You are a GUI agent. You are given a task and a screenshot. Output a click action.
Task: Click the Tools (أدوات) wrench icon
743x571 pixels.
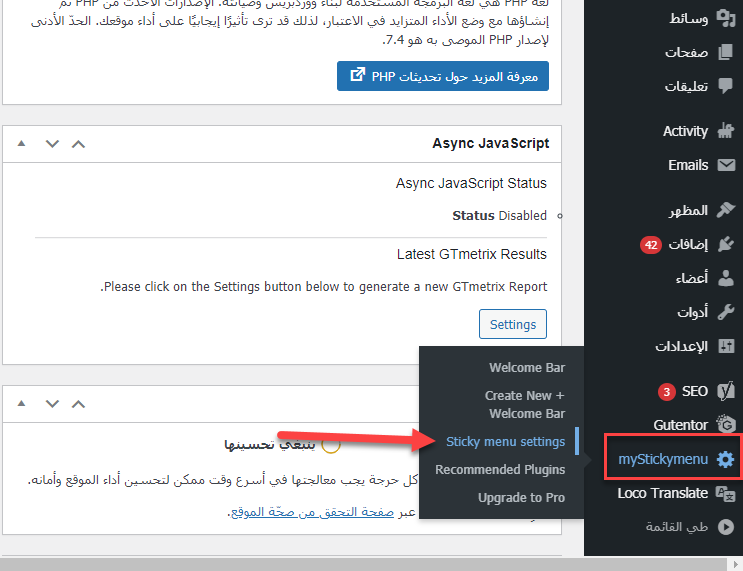[x=725, y=312]
